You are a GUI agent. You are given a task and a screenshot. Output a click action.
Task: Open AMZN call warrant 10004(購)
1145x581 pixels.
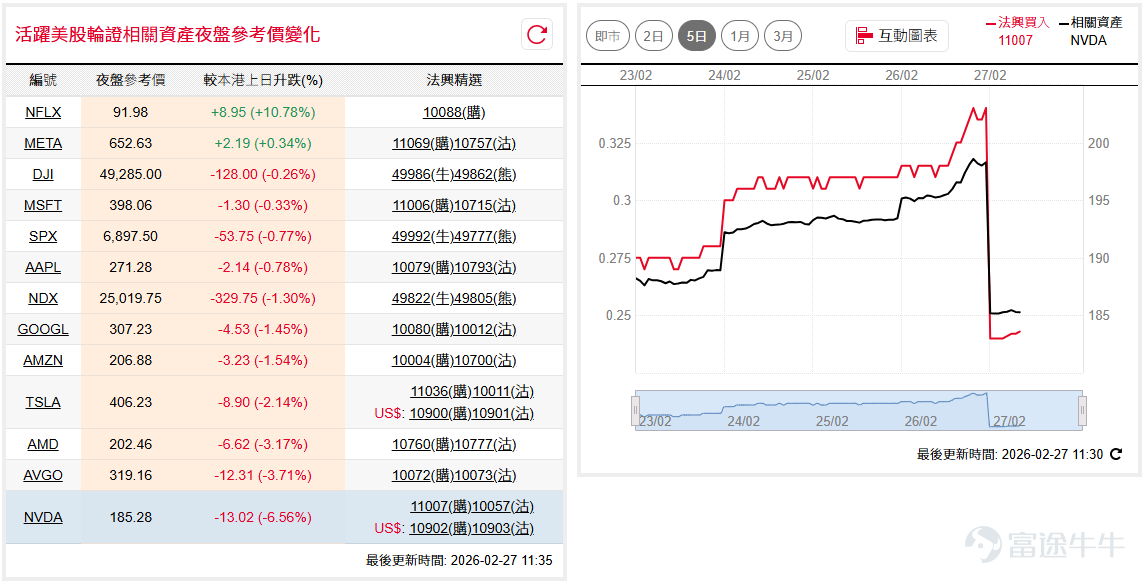tap(423, 361)
